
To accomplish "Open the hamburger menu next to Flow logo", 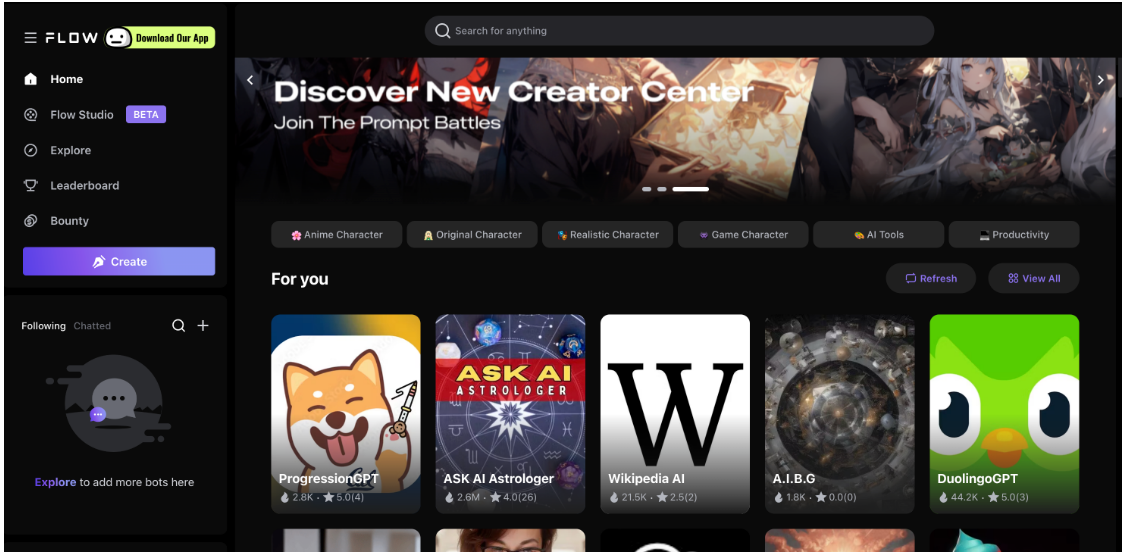I will pos(30,38).
